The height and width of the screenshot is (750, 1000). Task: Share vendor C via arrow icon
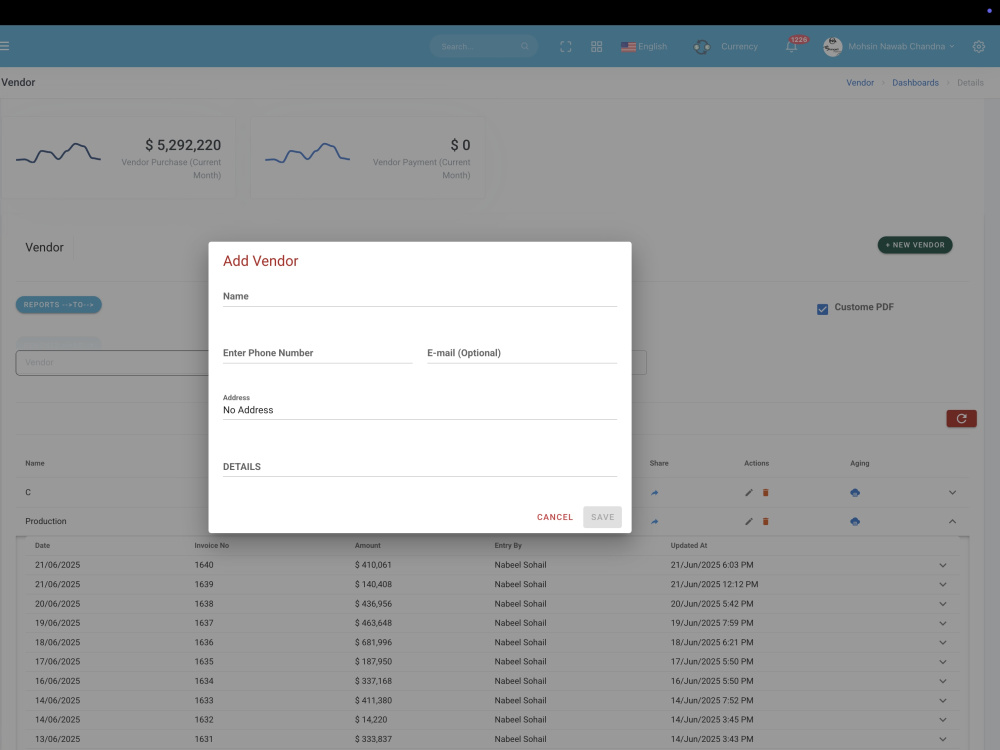(654, 492)
